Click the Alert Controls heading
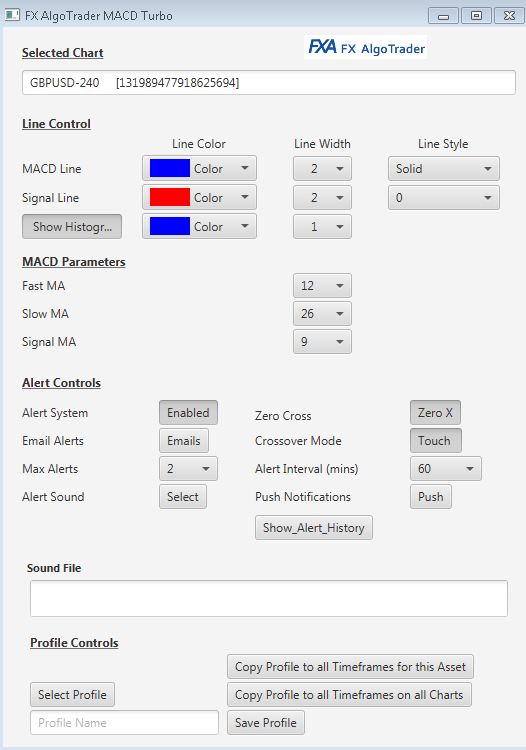526x750 pixels. tap(61, 383)
